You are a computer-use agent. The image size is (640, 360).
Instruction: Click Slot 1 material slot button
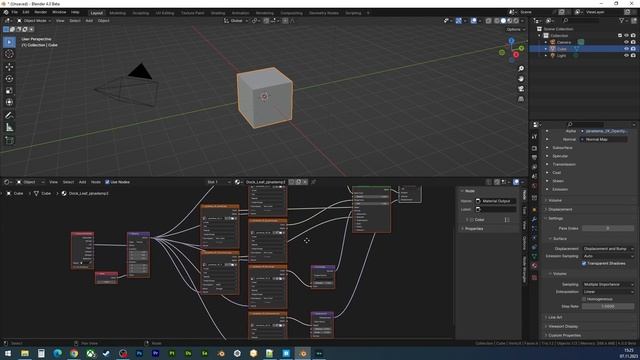pos(219,182)
